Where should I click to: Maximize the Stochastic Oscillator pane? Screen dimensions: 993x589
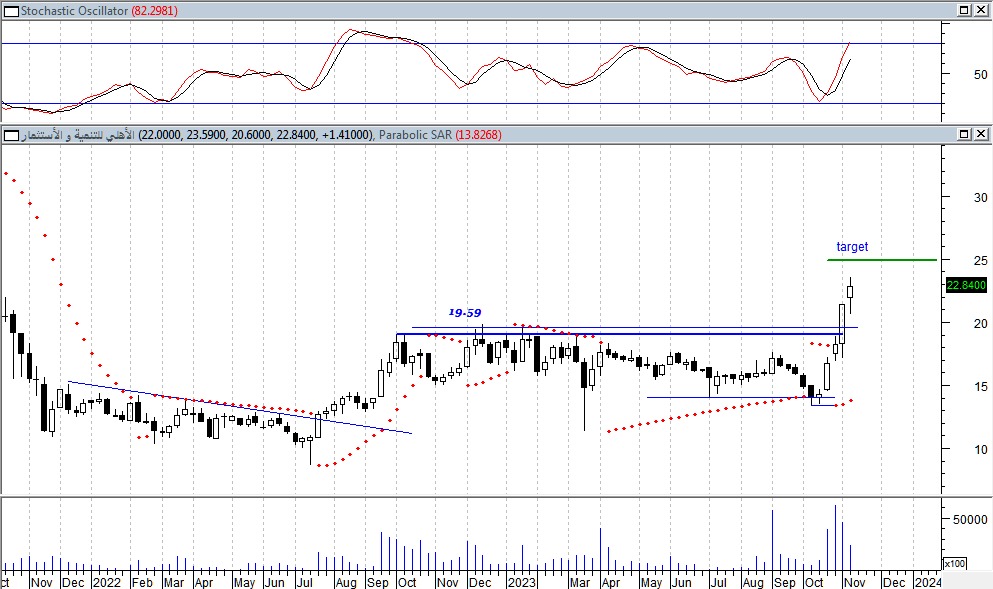[x=966, y=9]
